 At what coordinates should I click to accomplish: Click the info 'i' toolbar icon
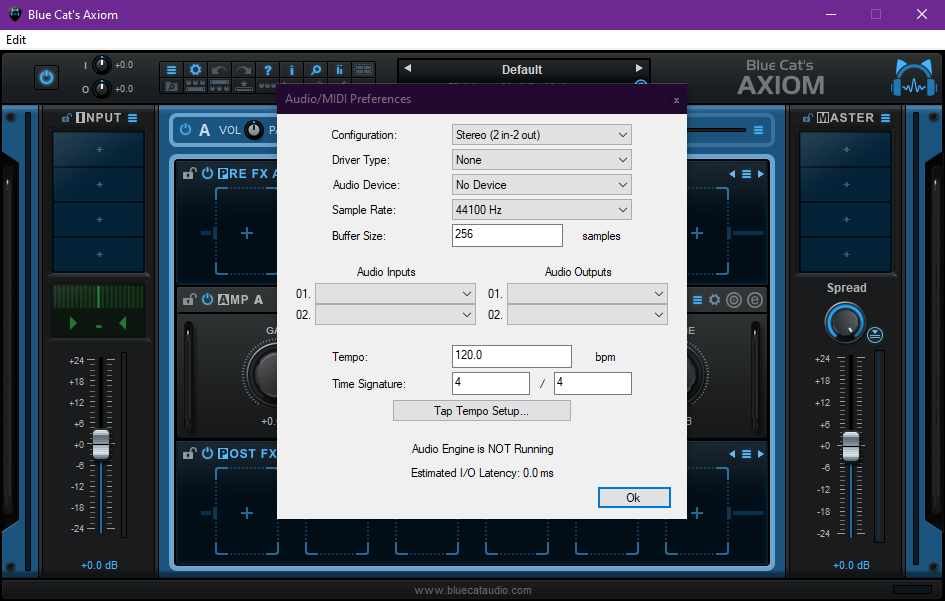[x=292, y=70]
